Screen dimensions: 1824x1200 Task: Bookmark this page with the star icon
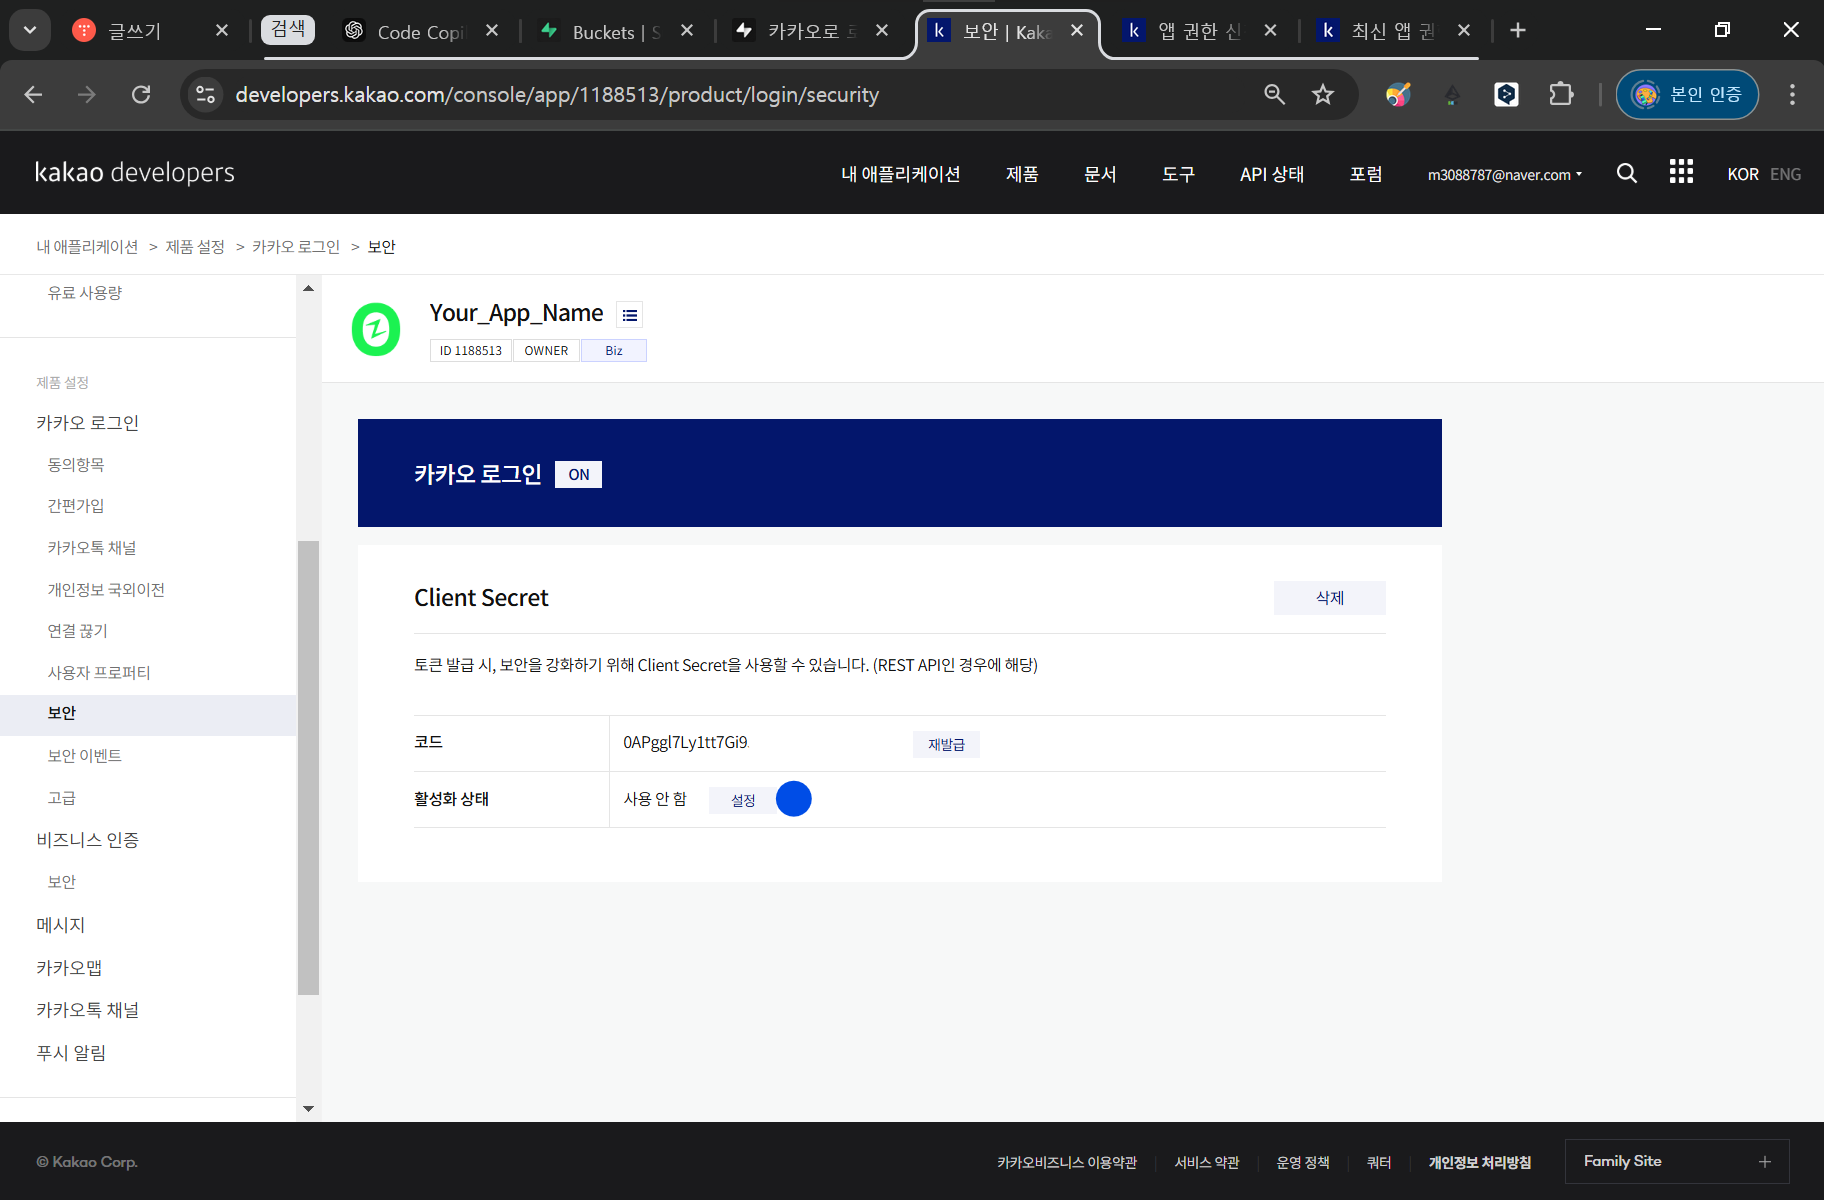[x=1323, y=94]
